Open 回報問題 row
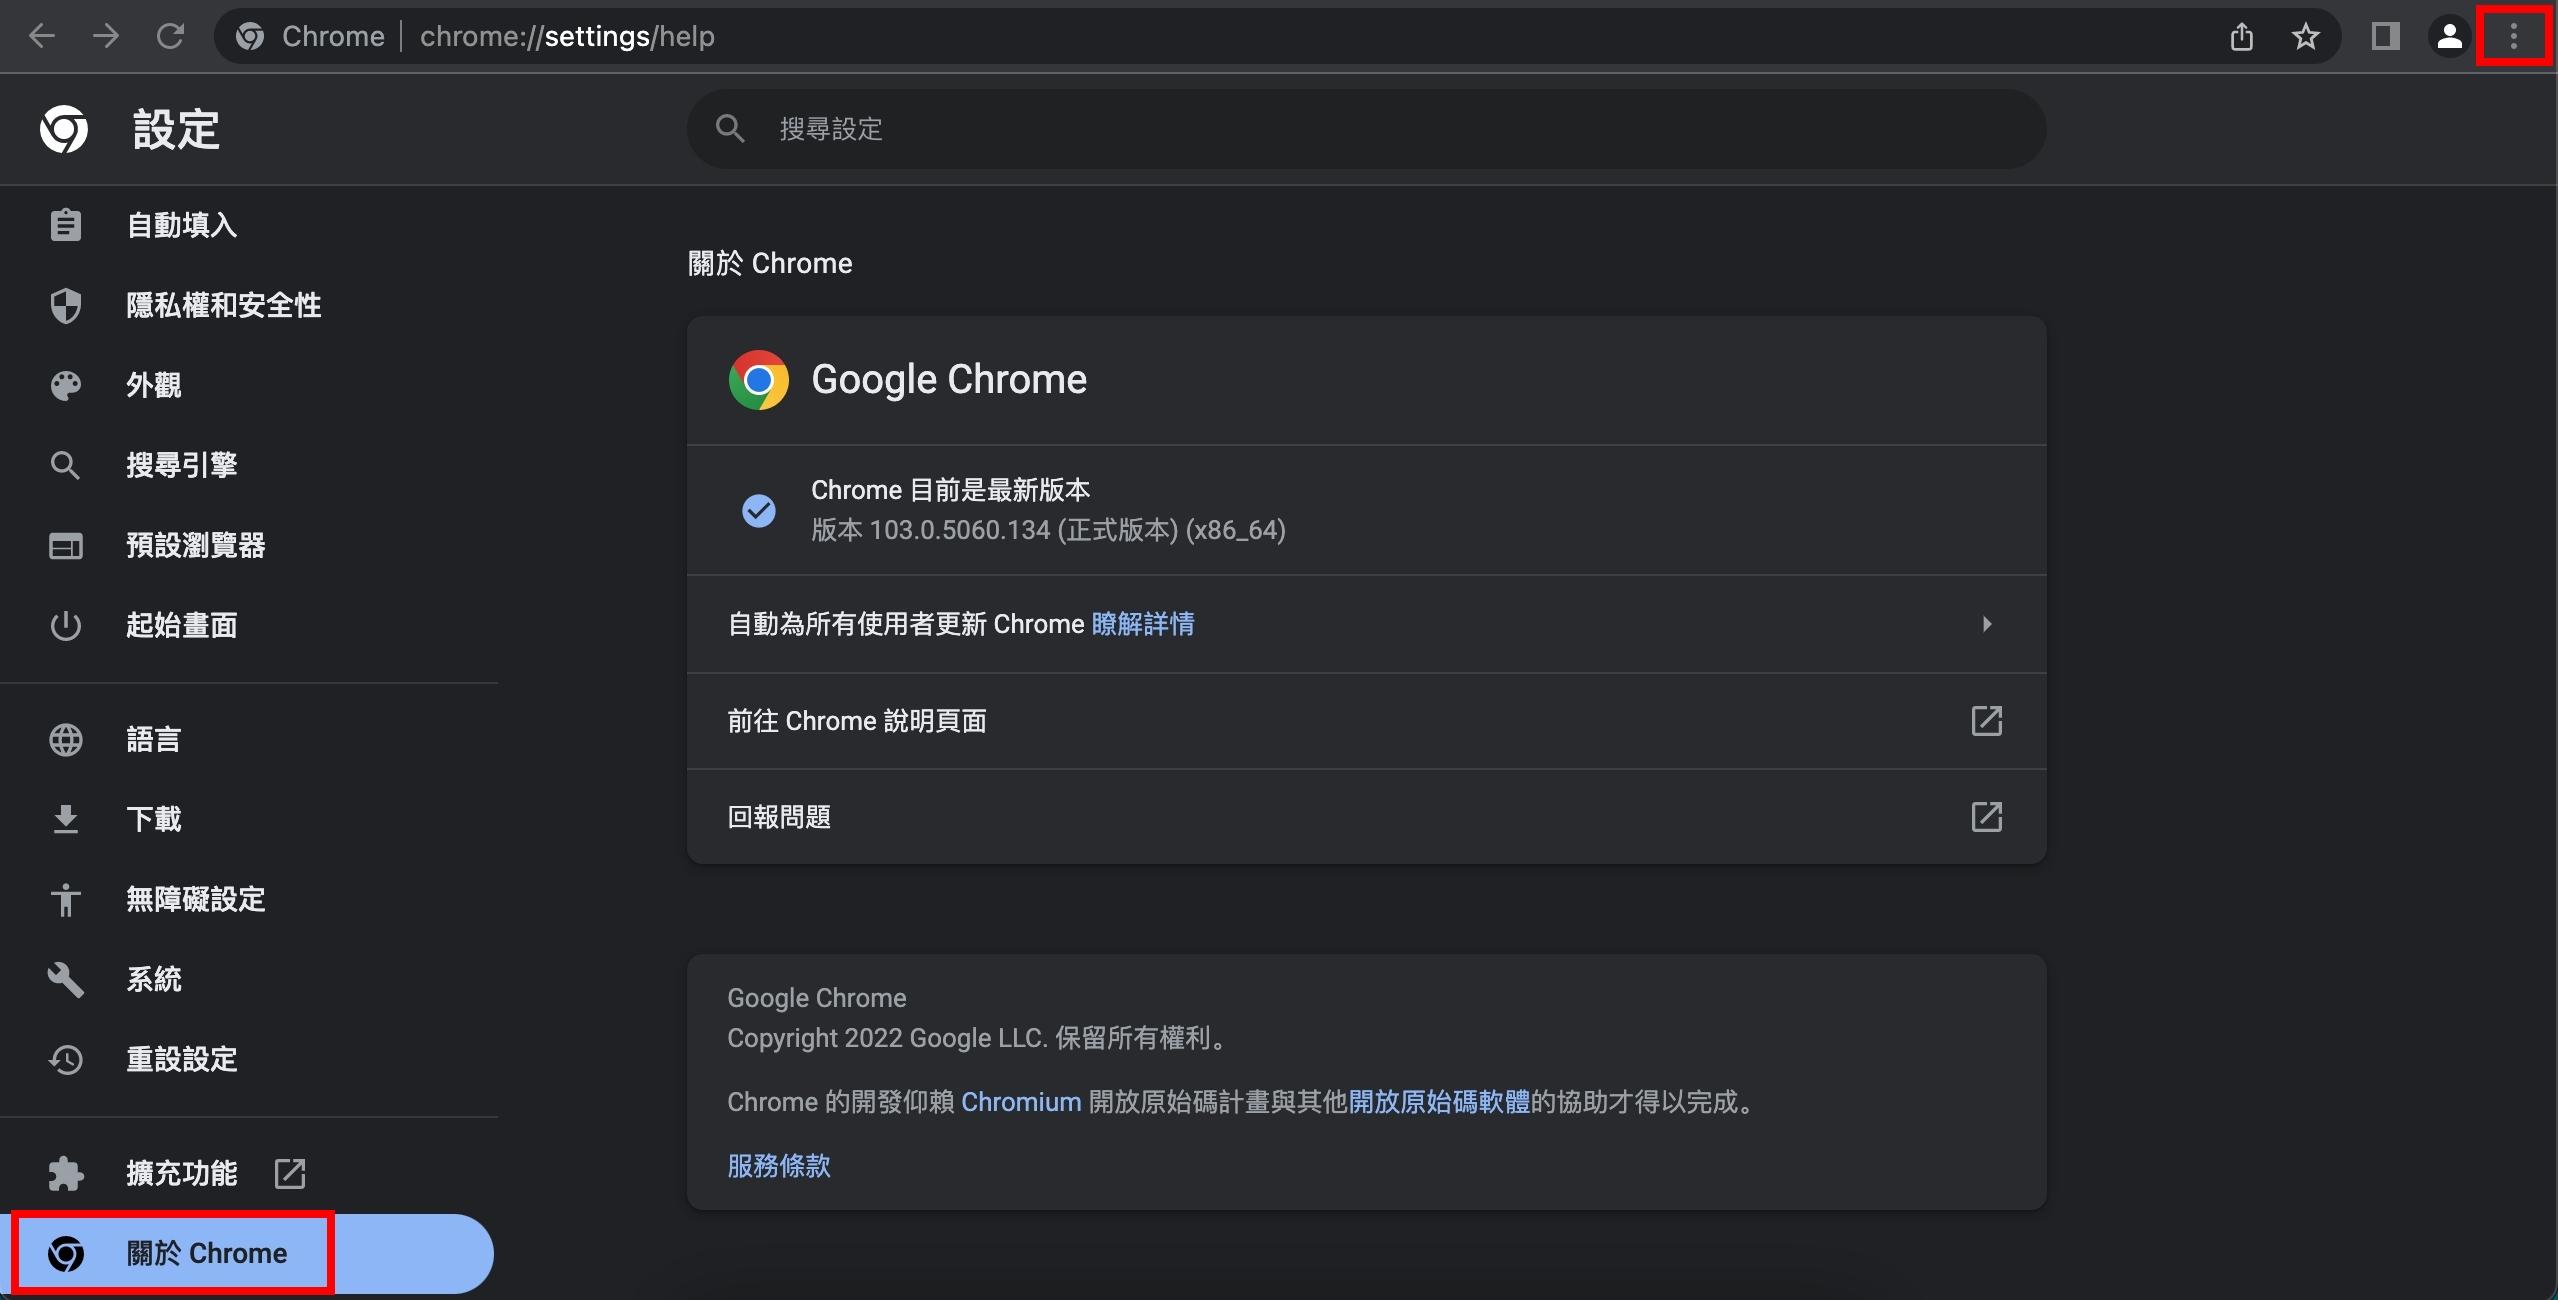This screenshot has height=1300, width=2558. [x=1366, y=817]
